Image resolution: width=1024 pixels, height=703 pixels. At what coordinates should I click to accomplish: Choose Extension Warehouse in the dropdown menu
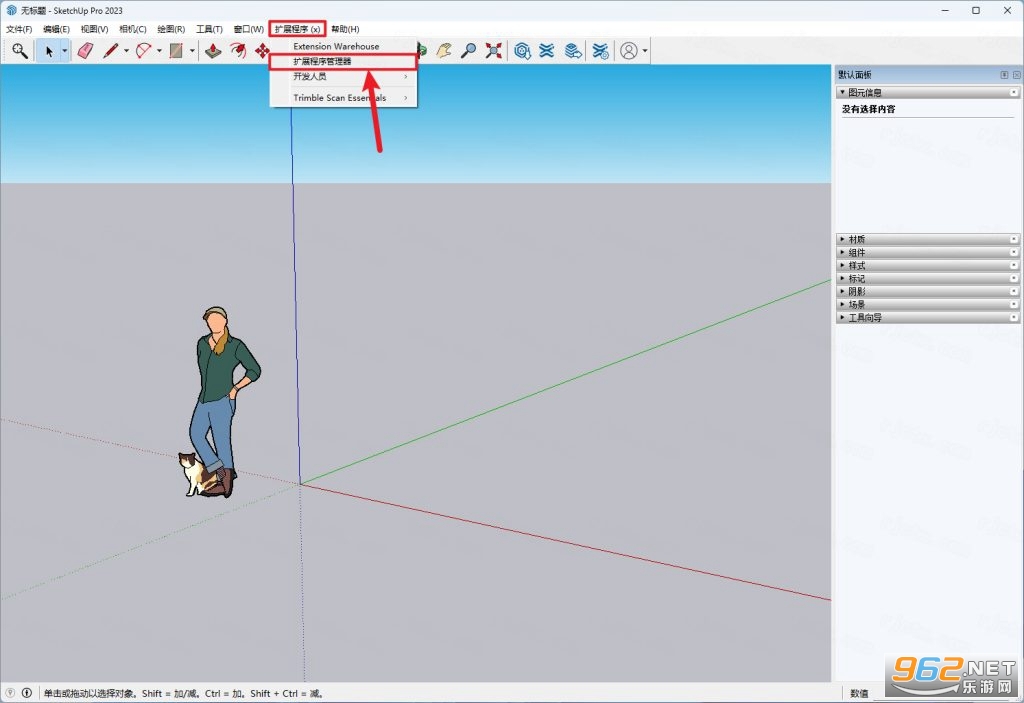pos(344,46)
